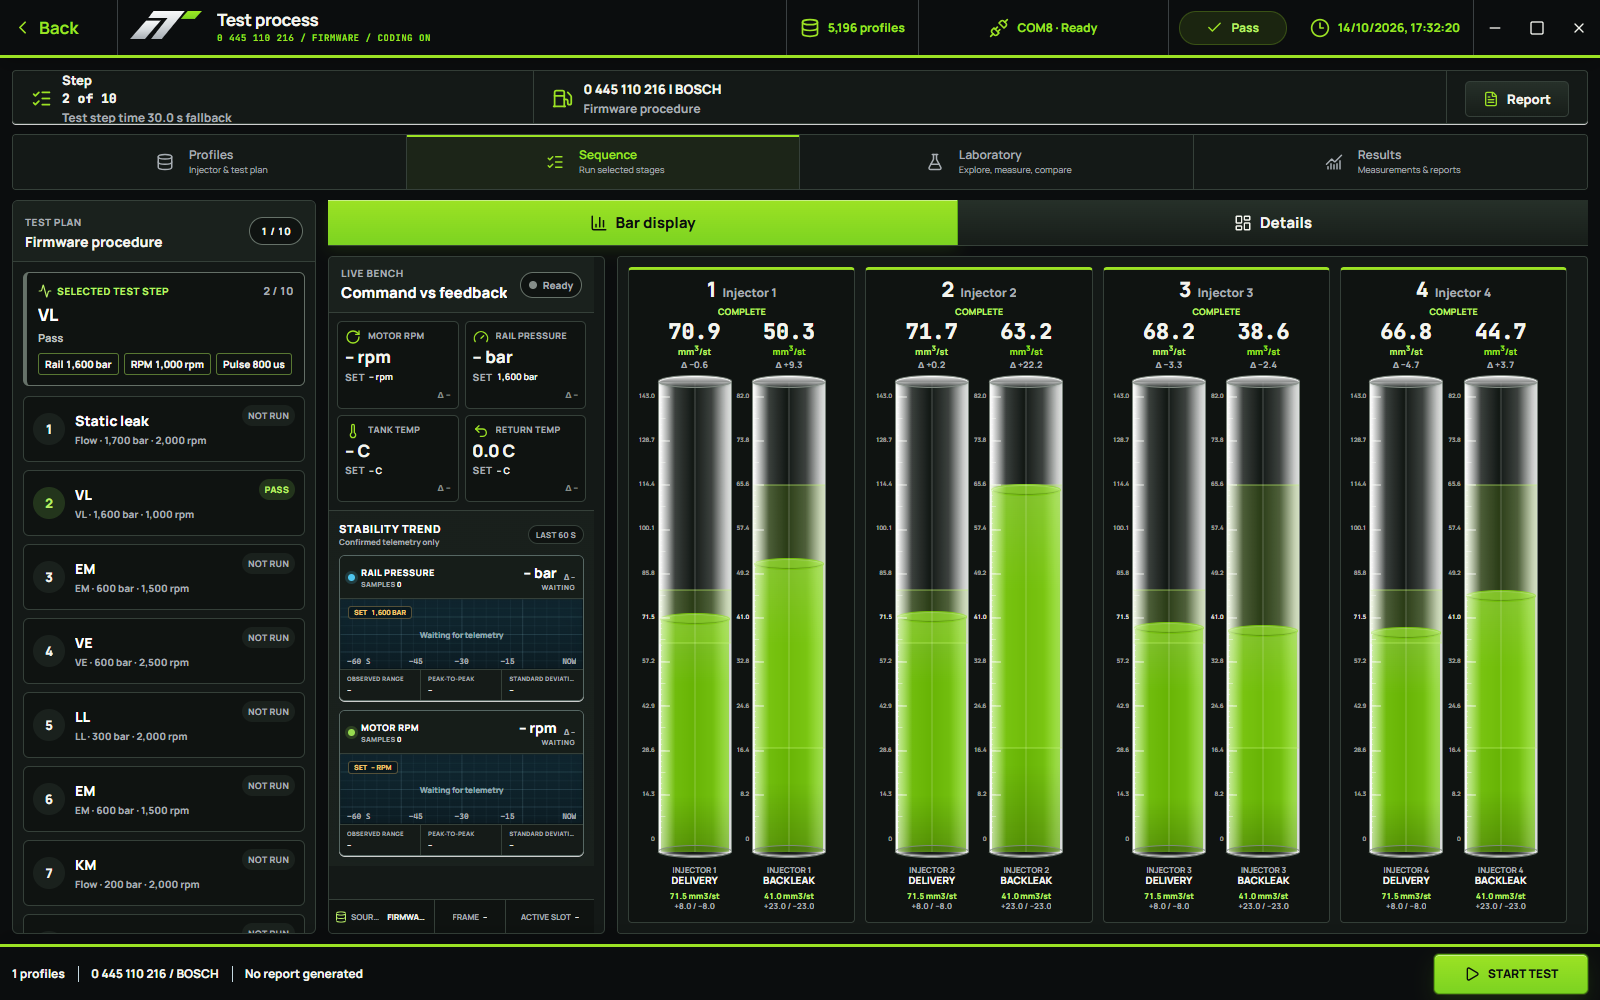Select the Bar display view

pyautogui.click(x=643, y=223)
